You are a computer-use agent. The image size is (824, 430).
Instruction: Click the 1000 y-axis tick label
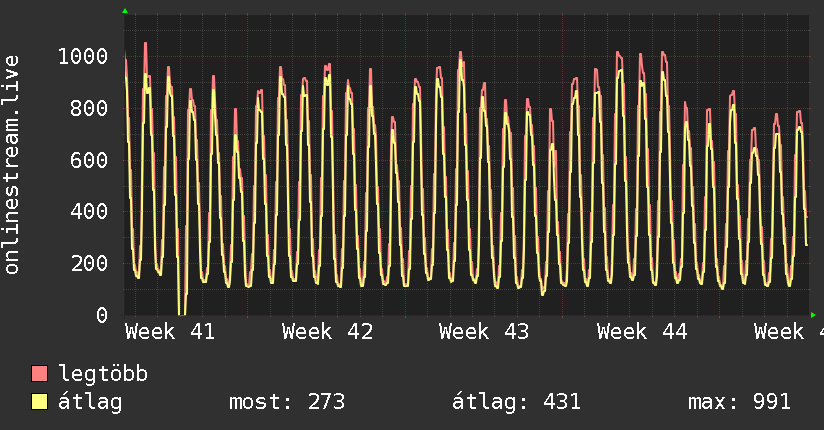point(83,56)
